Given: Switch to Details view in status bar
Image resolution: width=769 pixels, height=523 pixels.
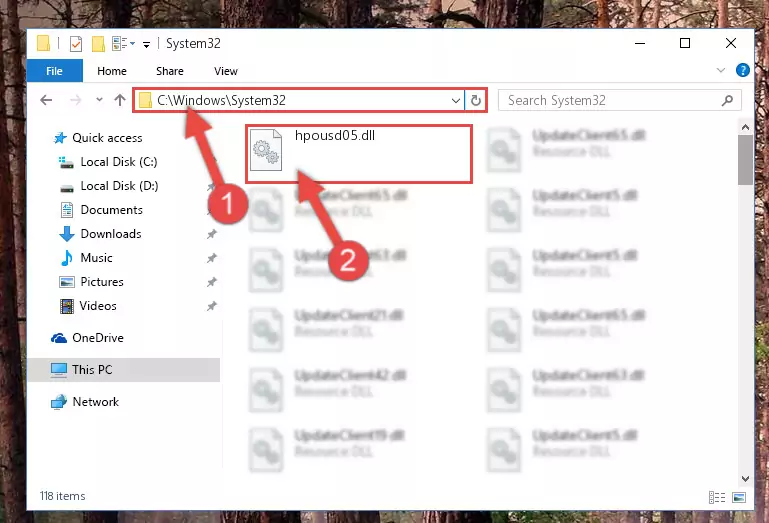Looking at the screenshot, I should pyautogui.click(x=717, y=497).
